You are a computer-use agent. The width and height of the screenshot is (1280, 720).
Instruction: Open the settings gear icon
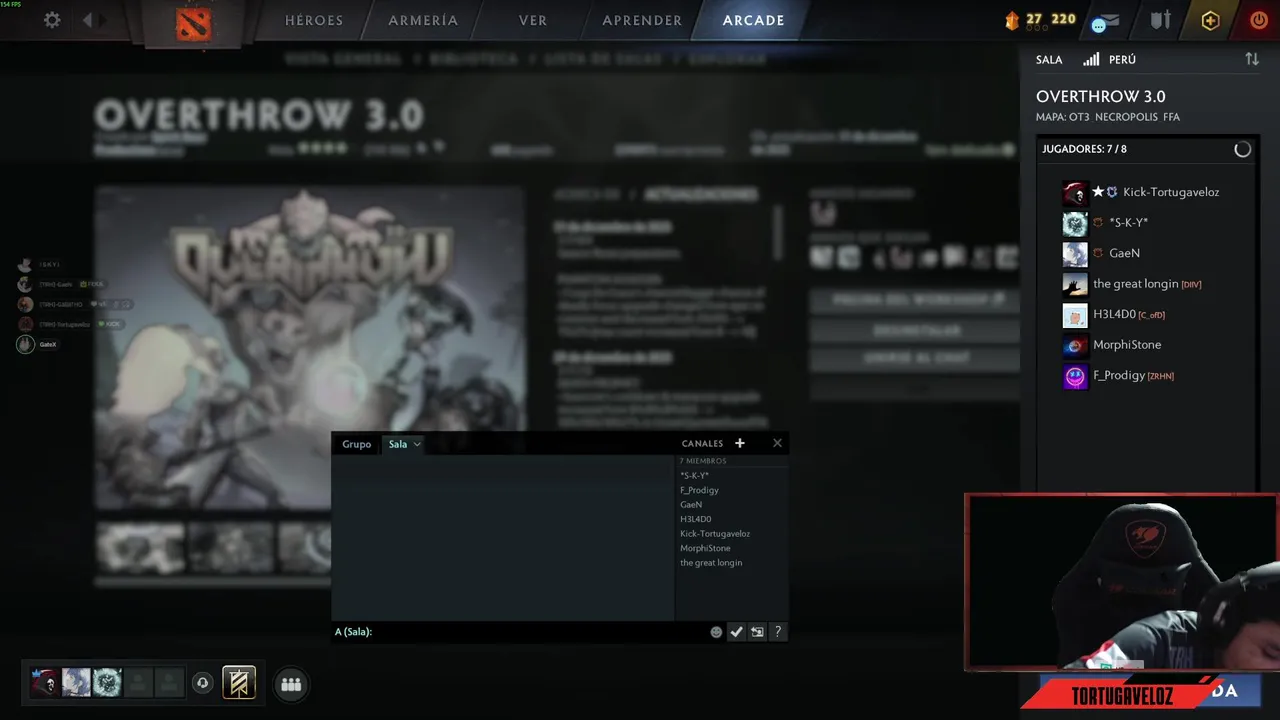pyautogui.click(x=52, y=20)
